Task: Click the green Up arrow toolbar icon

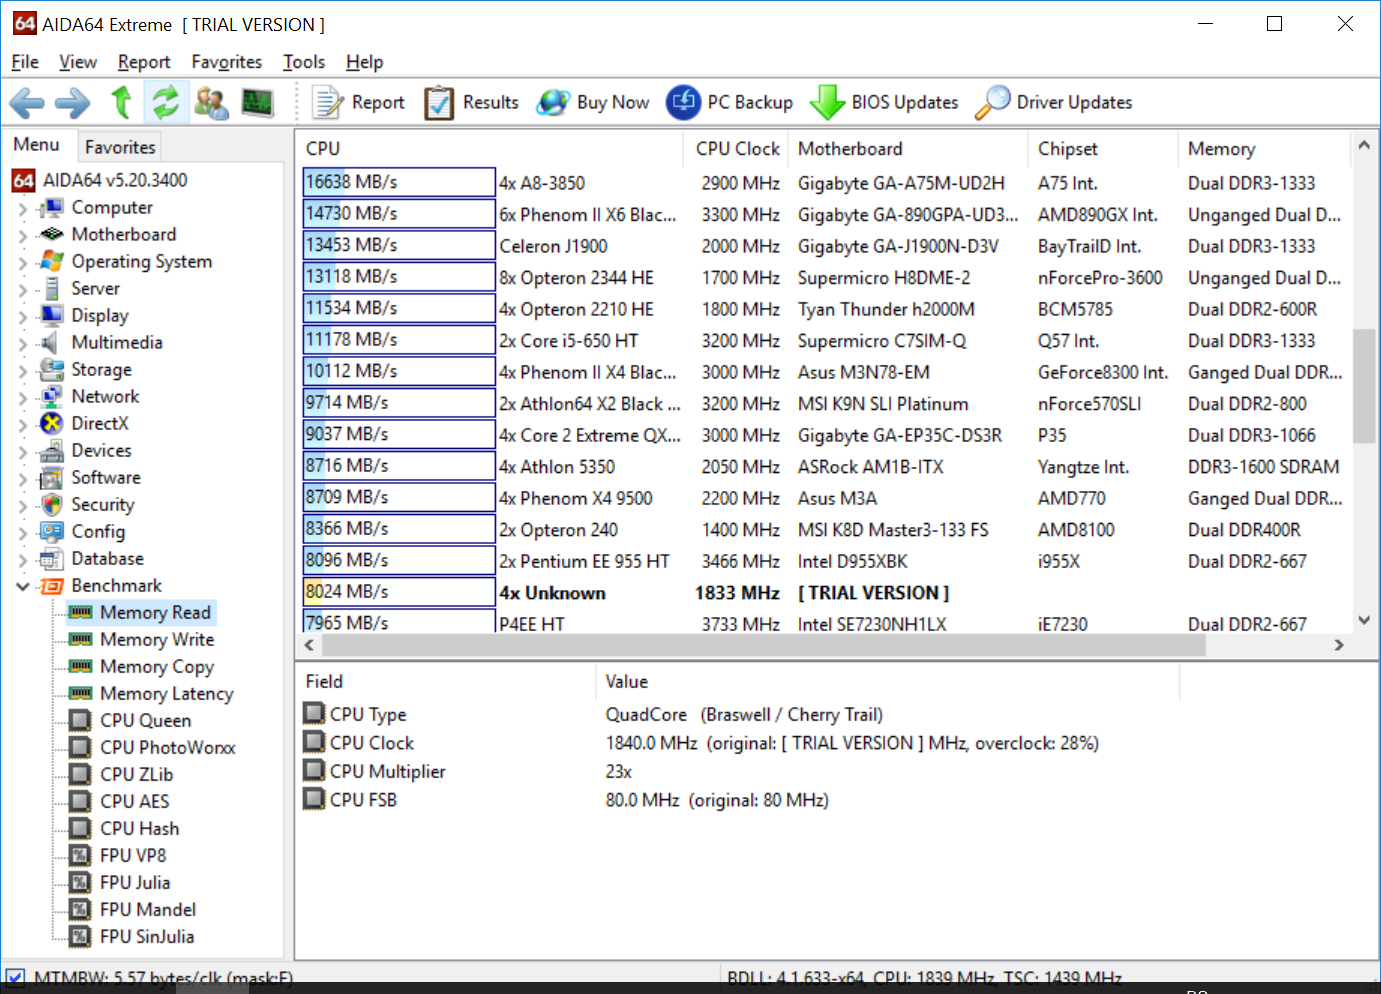Action: 121,102
